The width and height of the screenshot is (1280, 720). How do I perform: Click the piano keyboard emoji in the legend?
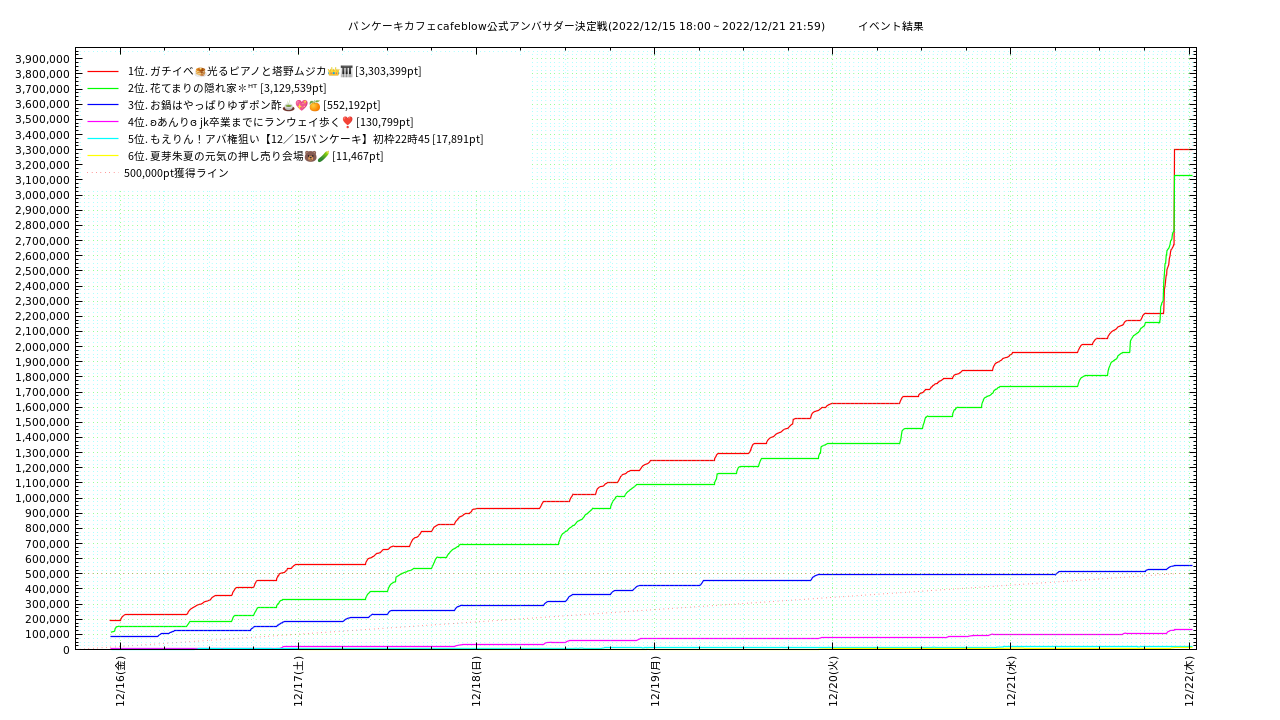(x=346, y=71)
